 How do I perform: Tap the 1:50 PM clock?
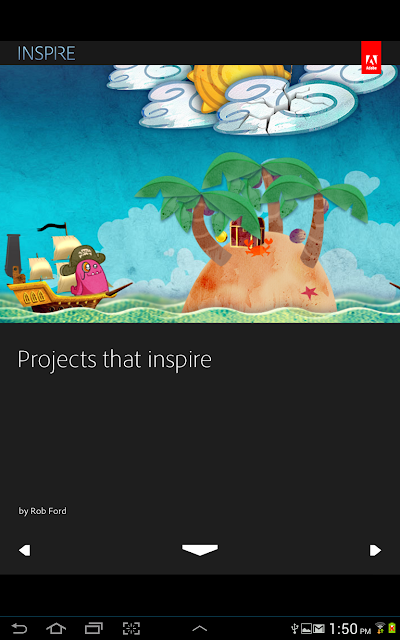(350, 629)
